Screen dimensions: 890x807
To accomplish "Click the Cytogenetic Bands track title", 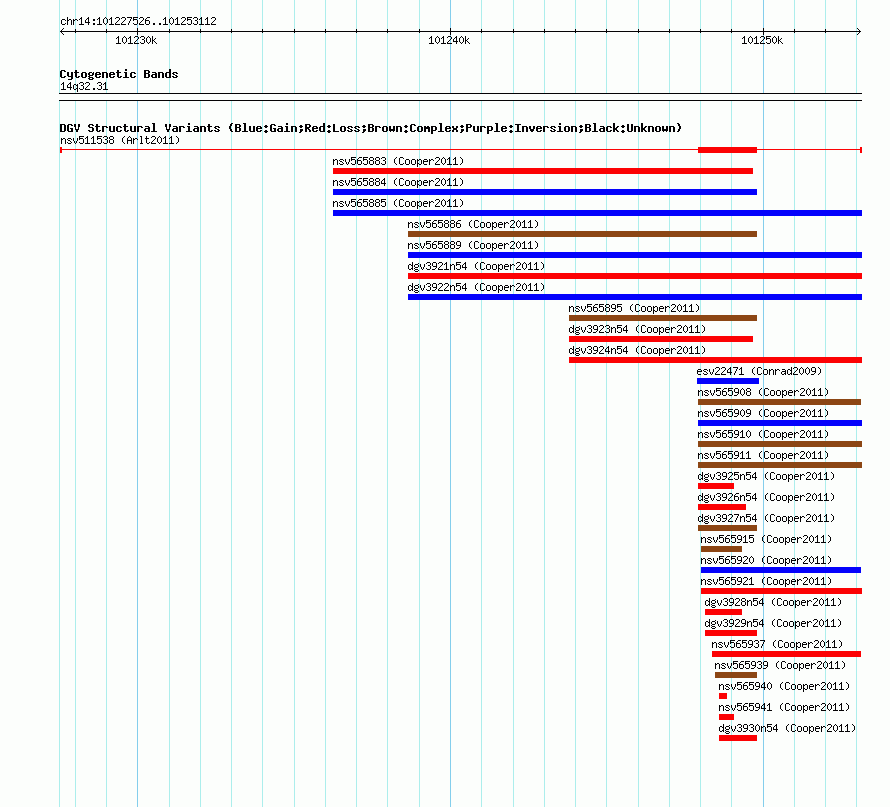I will pos(119,74).
